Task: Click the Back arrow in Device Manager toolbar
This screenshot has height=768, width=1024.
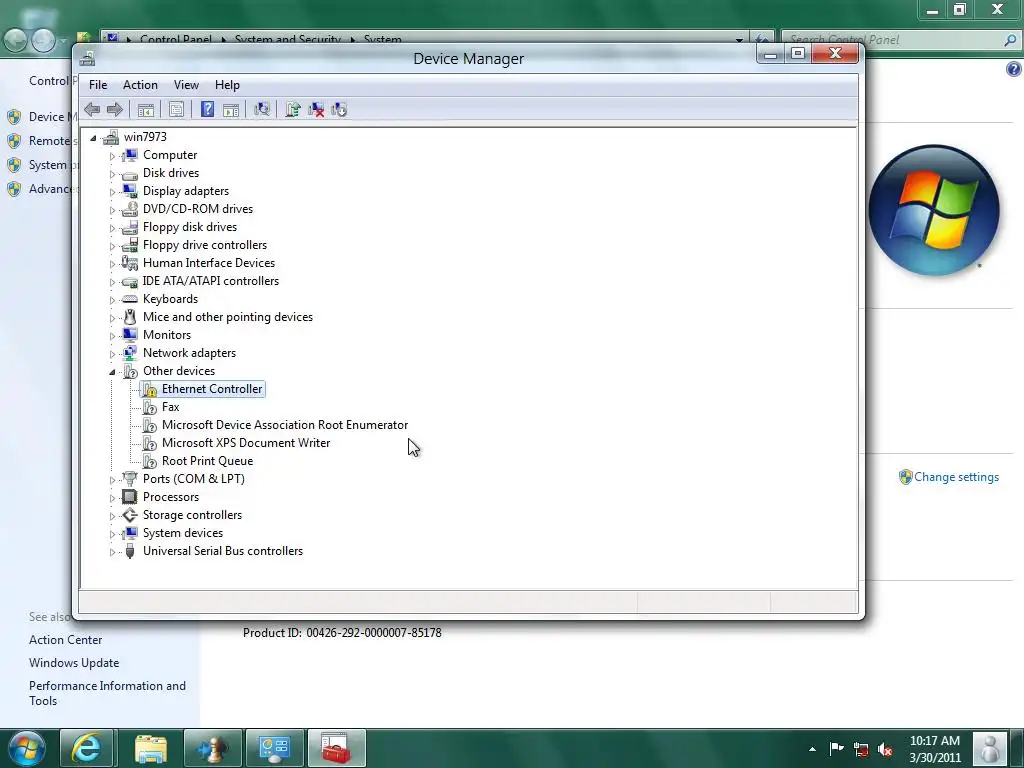Action: tap(92, 110)
